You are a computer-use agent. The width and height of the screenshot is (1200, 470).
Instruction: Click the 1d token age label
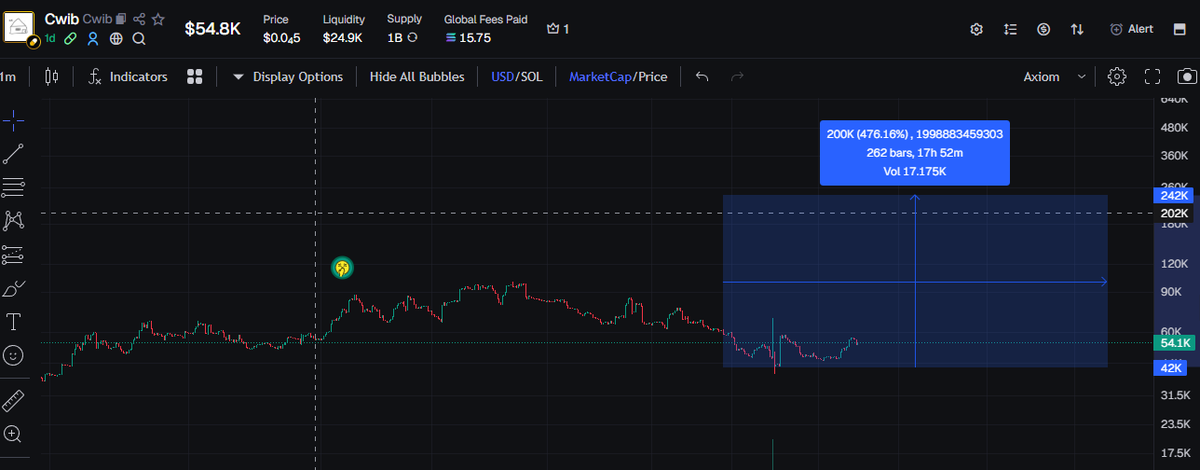(50, 39)
